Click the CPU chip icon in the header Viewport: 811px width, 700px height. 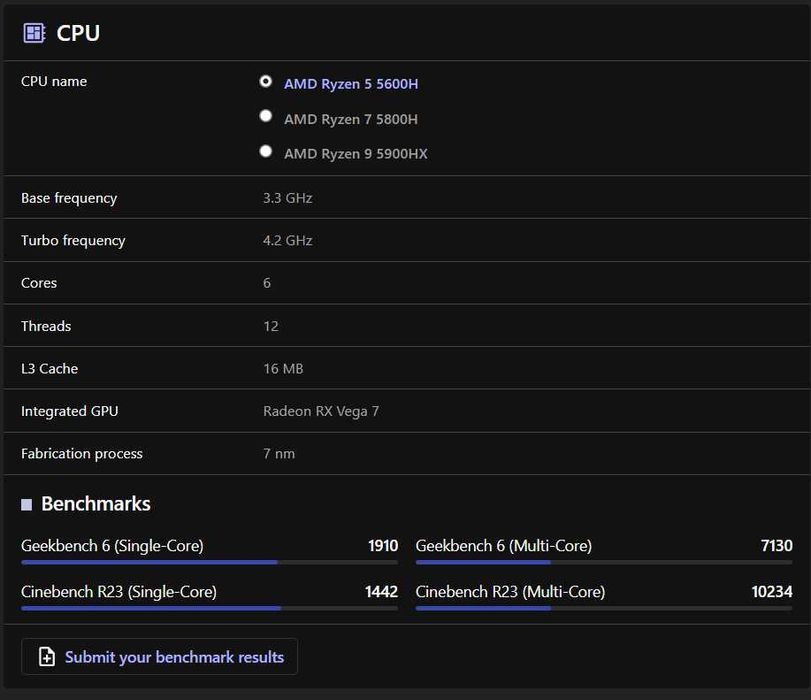coord(34,33)
